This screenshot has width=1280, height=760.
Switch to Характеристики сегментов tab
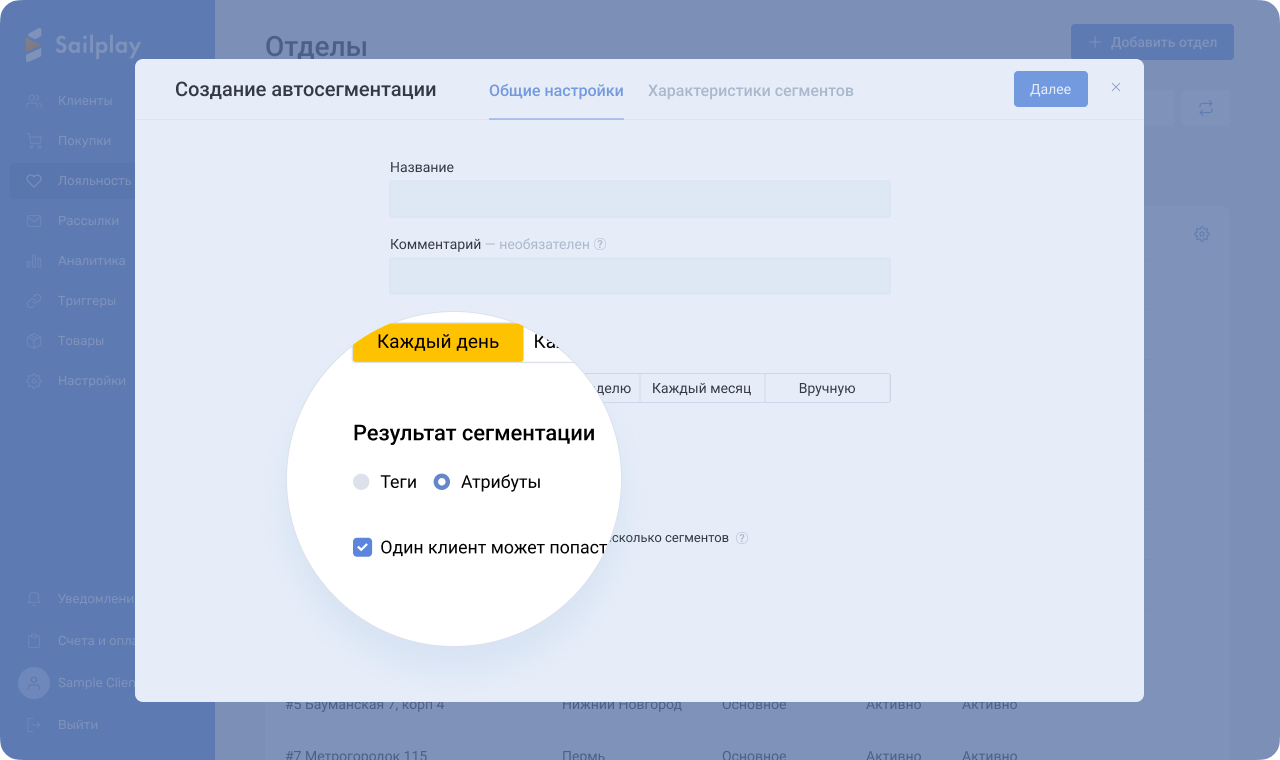tap(750, 91)
